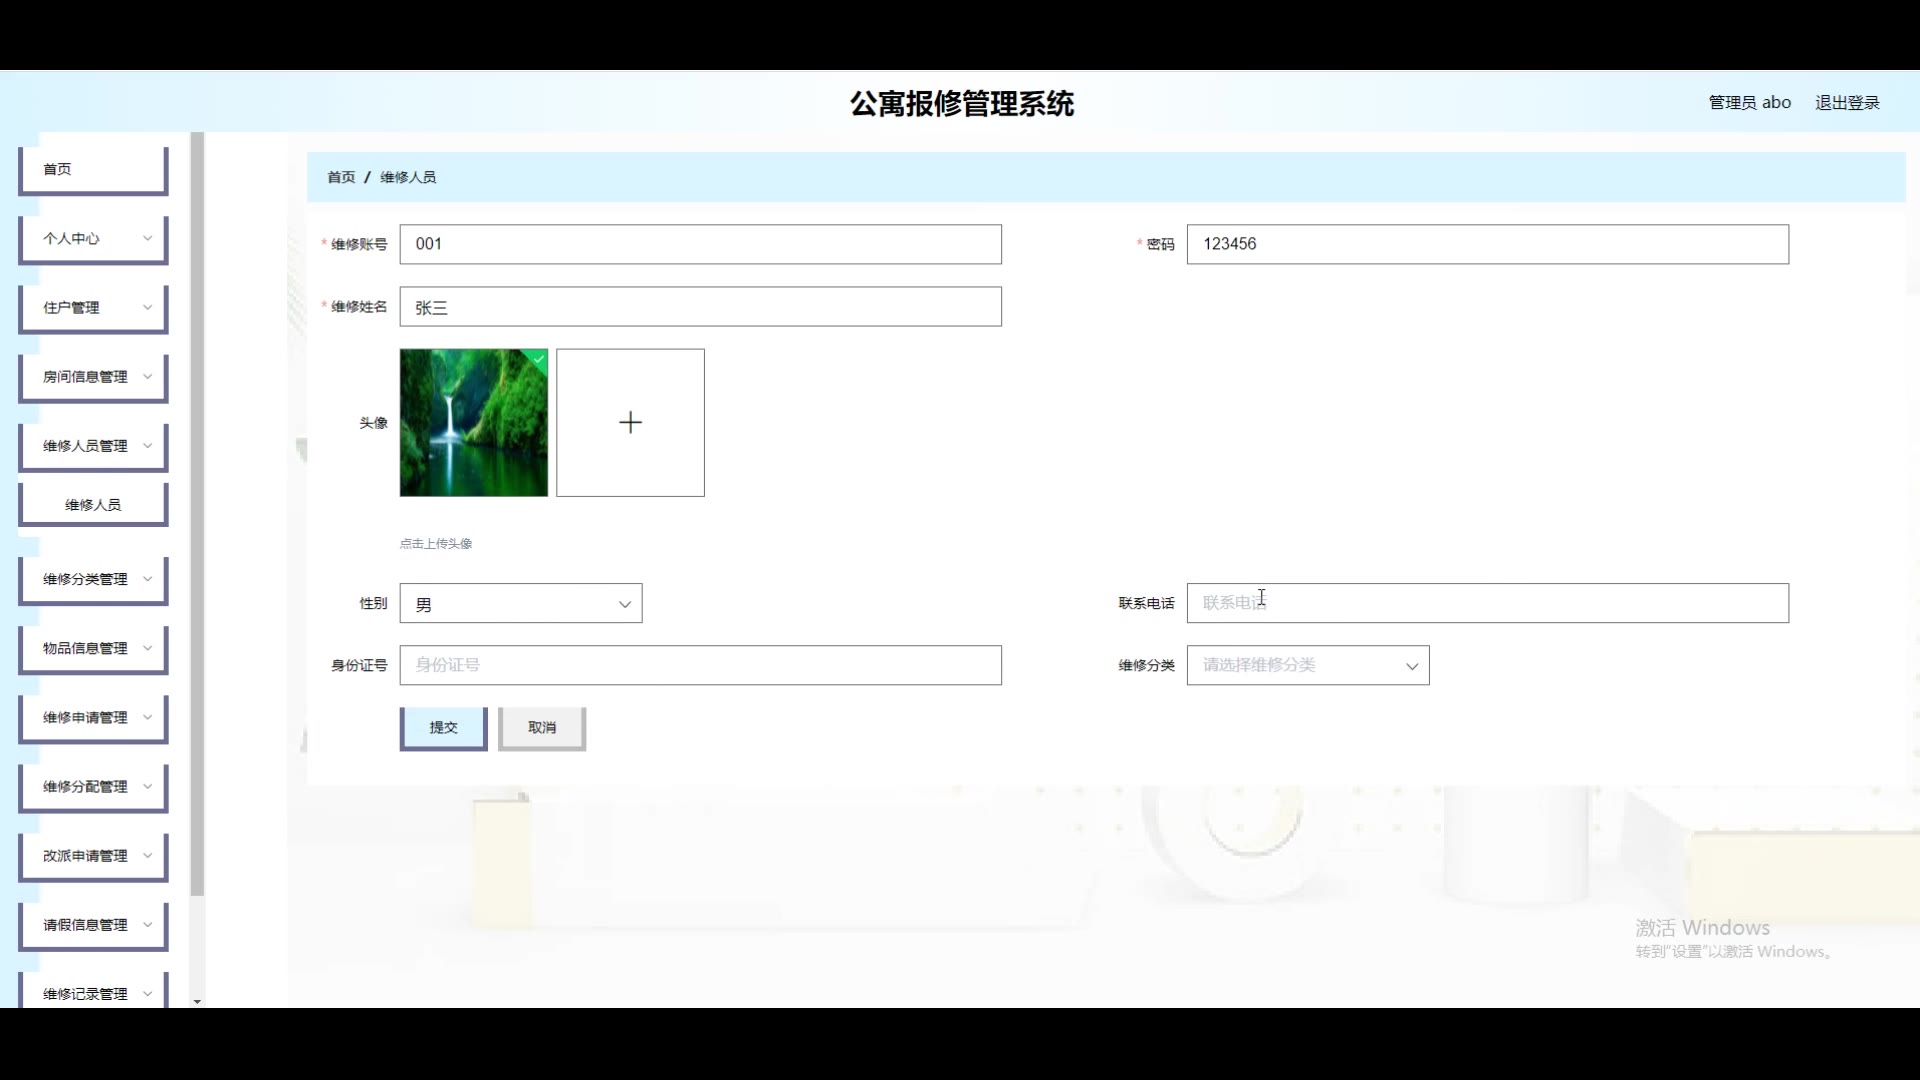Screen dimensions: 1920x1080
Task: Select the uploaded waterfall avatar thumbnail
Action: pyautogui.click(x=474, y=422)
